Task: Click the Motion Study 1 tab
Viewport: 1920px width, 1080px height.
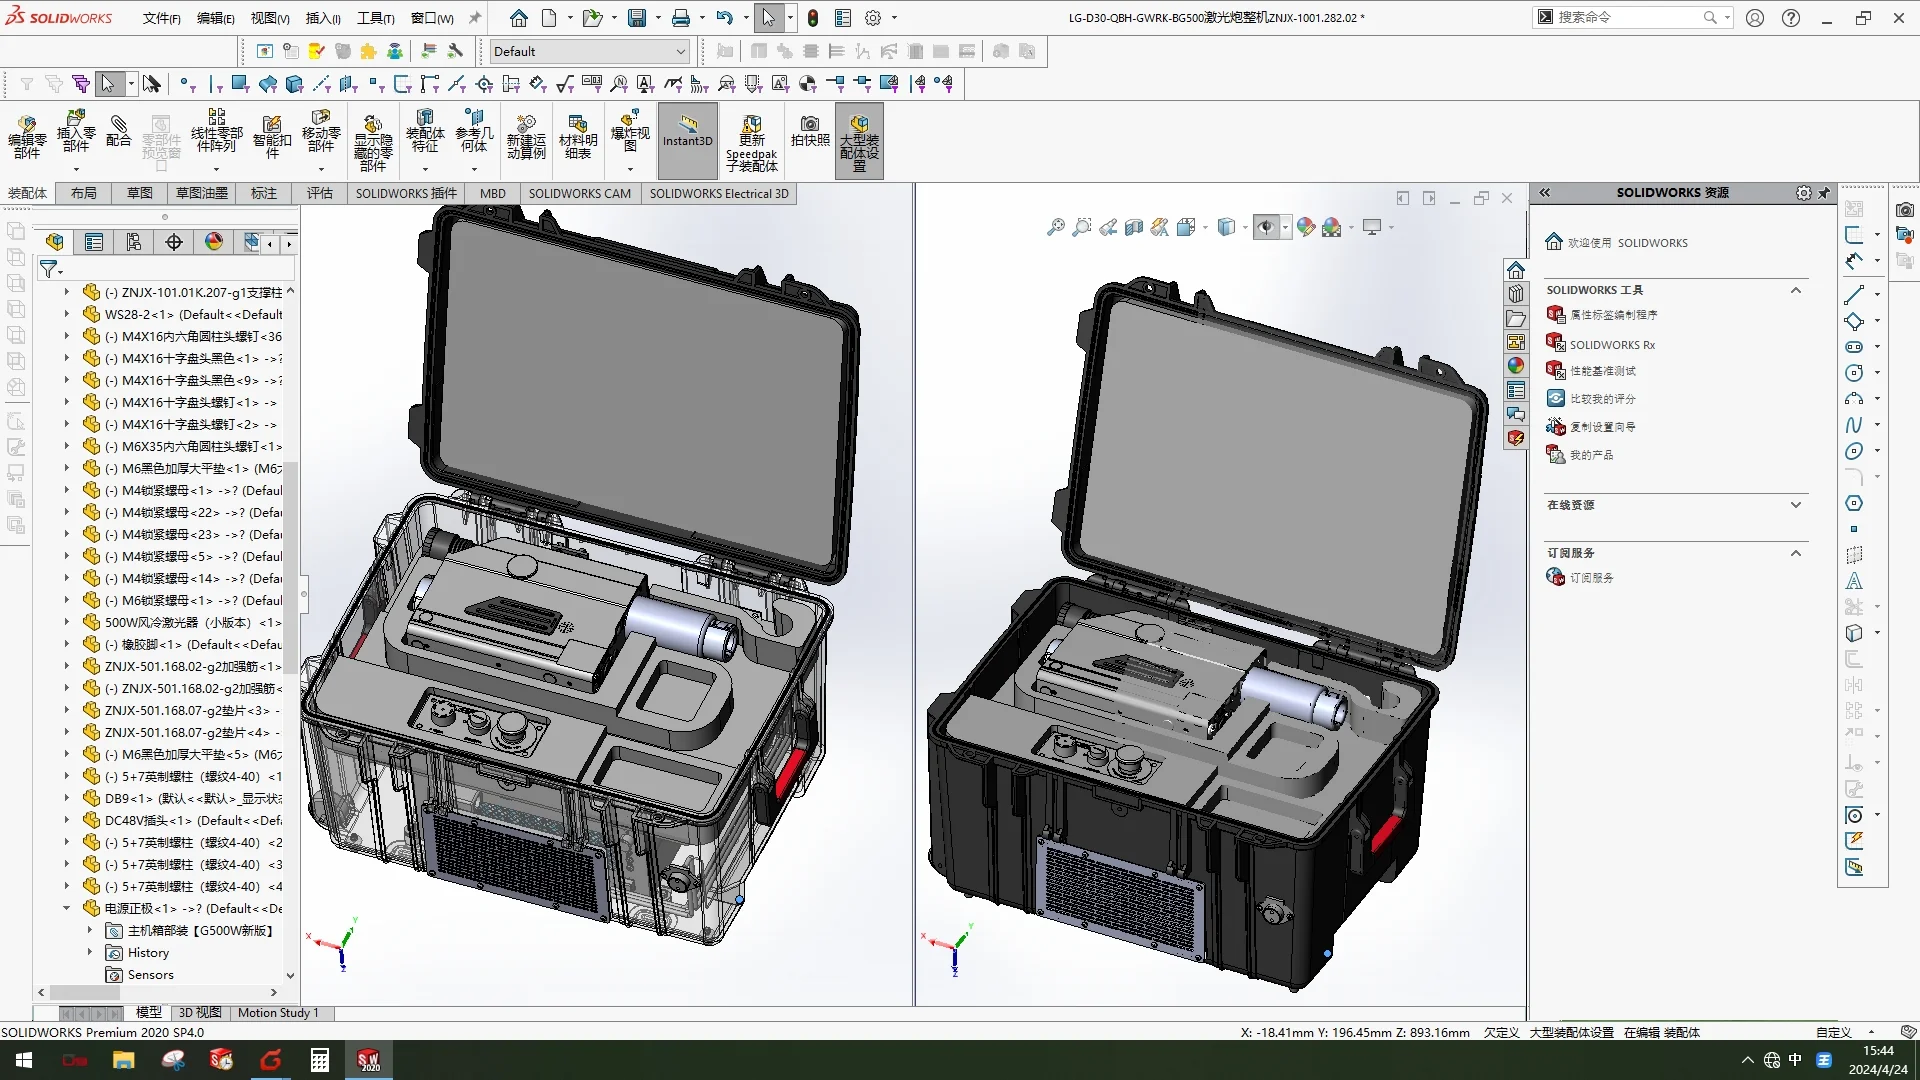Action: pos(278,1013)
